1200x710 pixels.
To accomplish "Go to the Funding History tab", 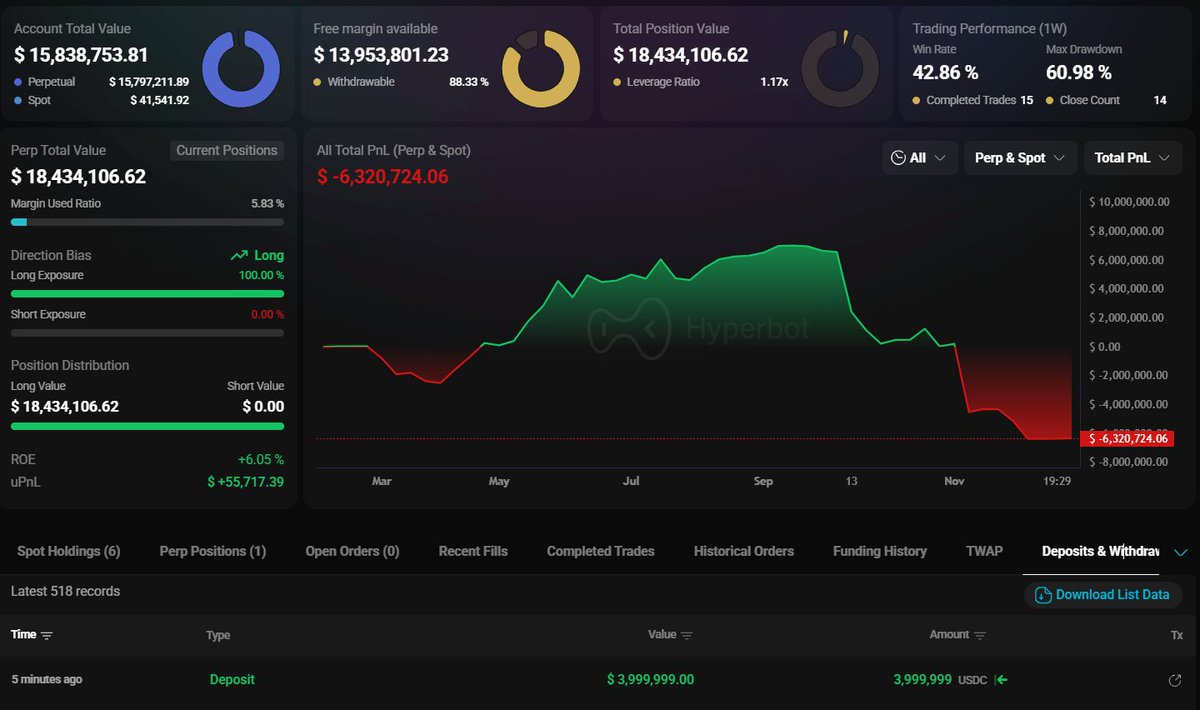I will point(879,551).
